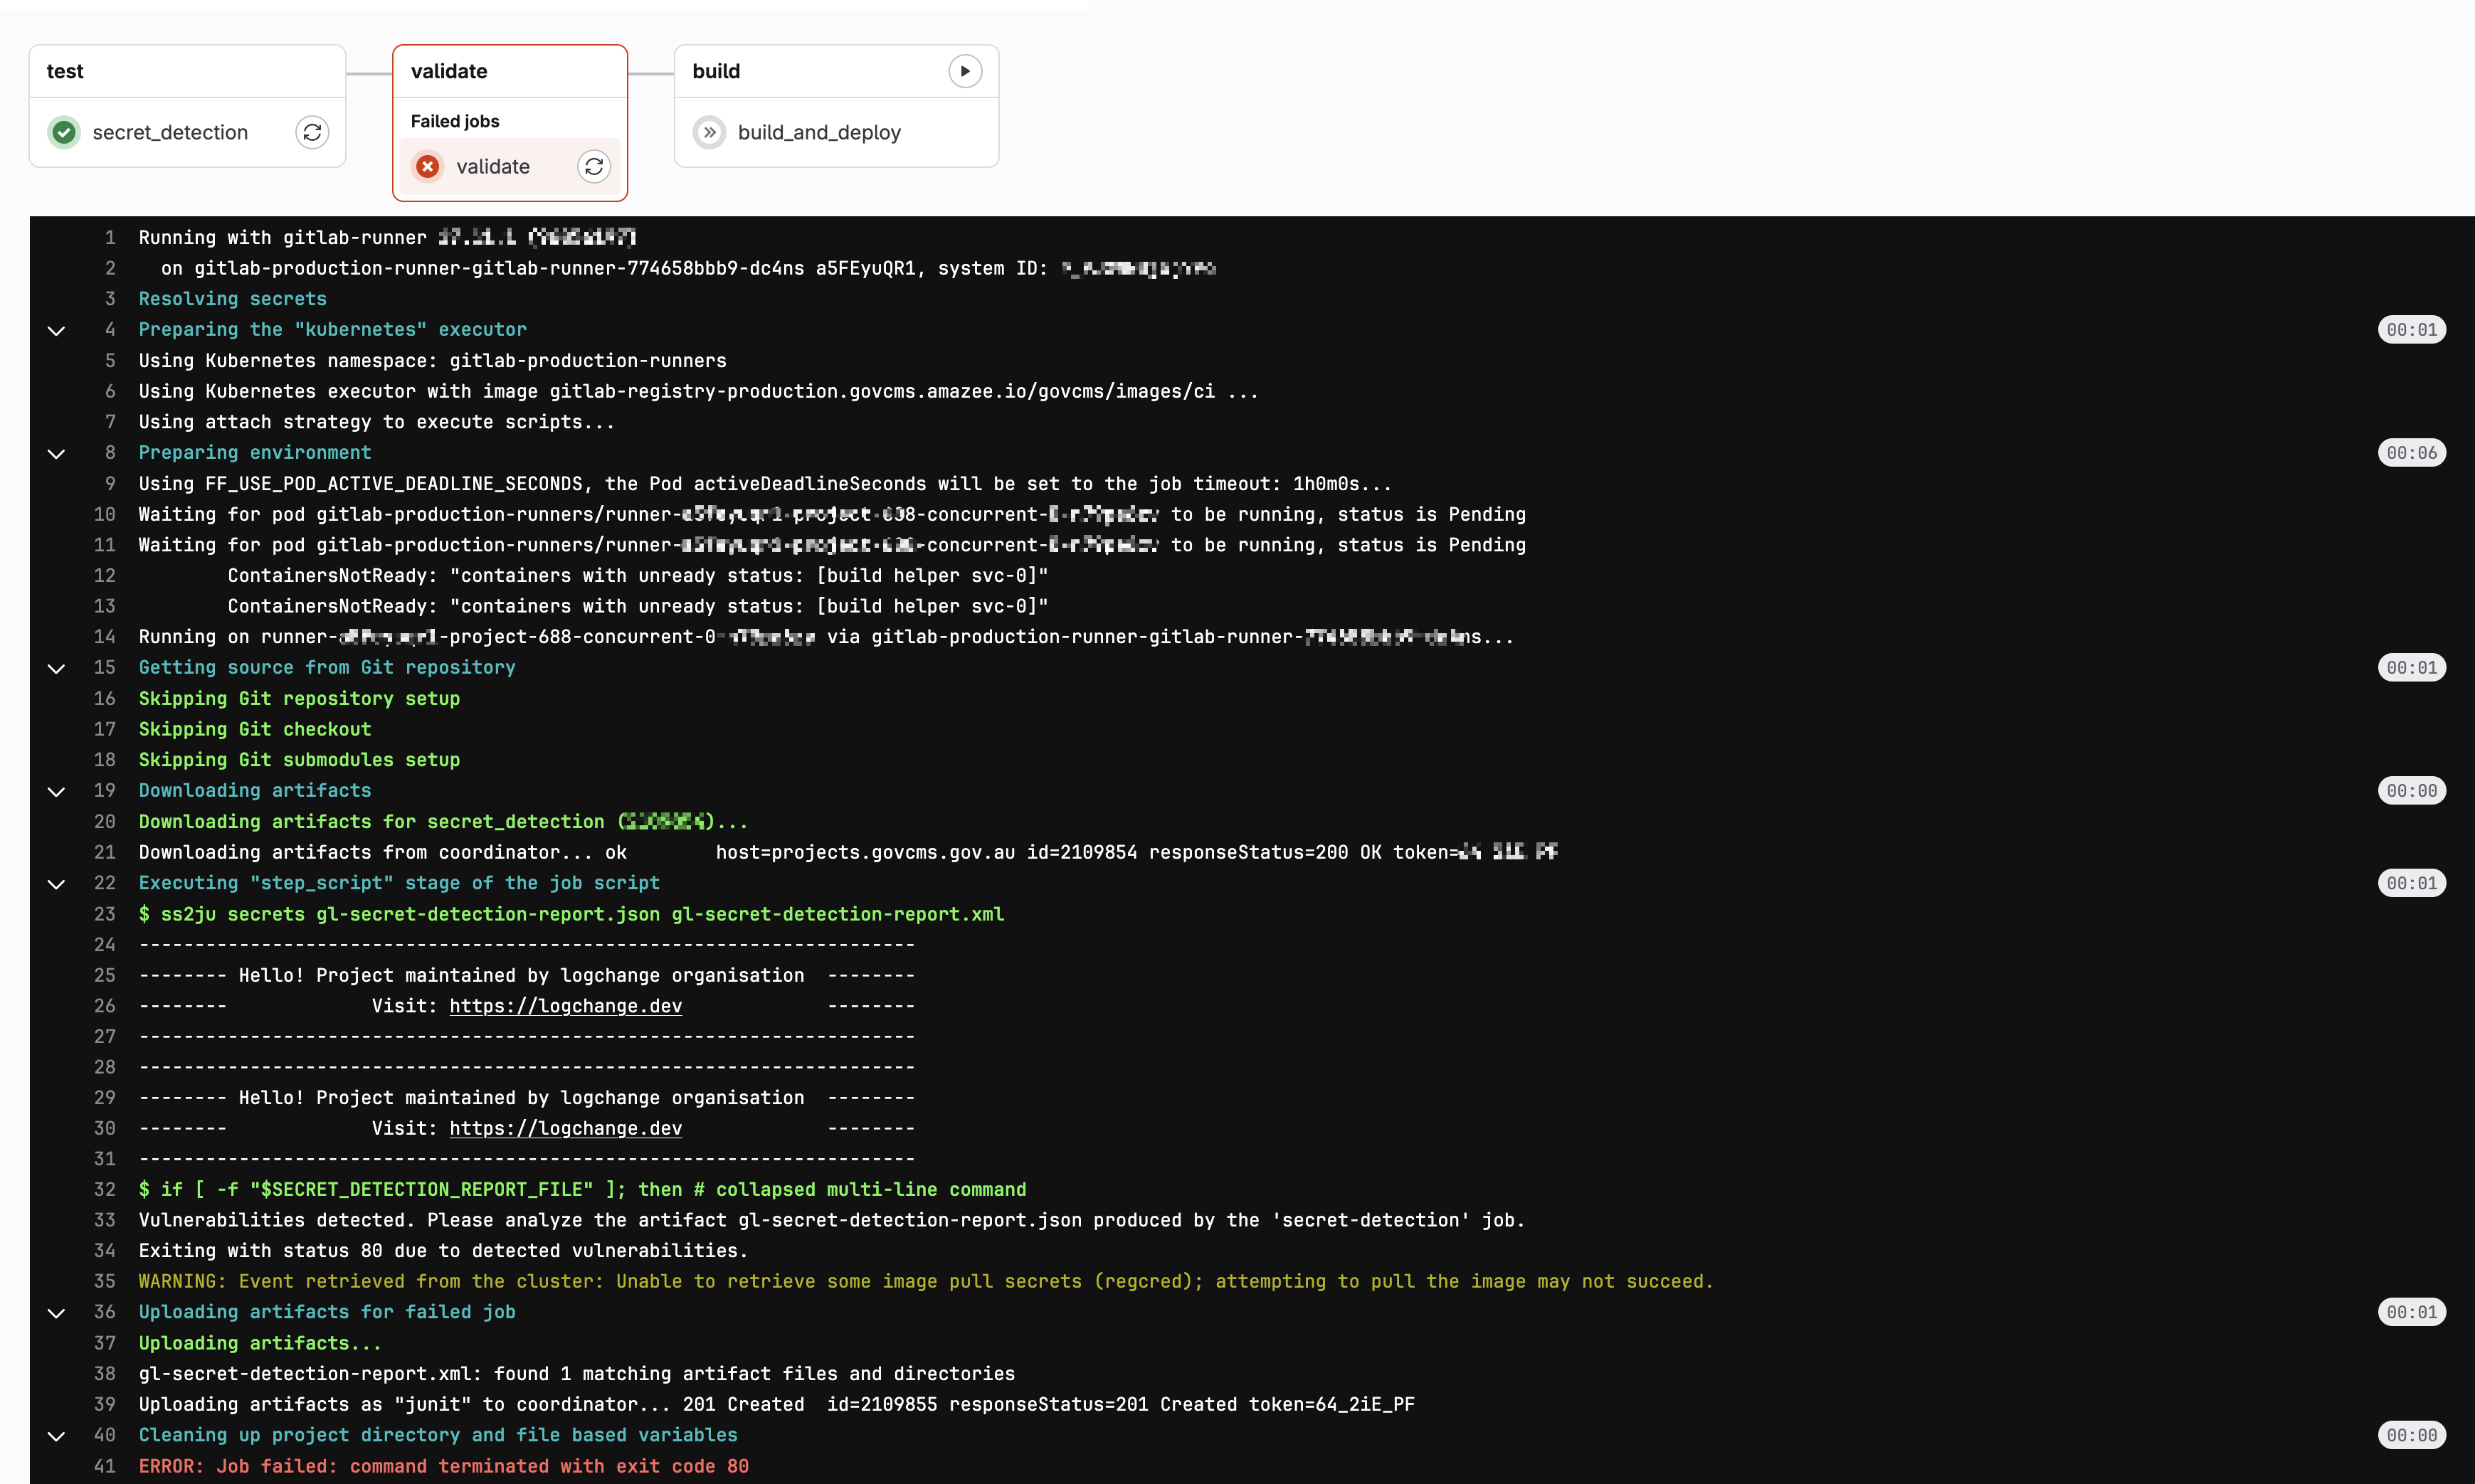Open the build_and_deploy job

[818, 132]
